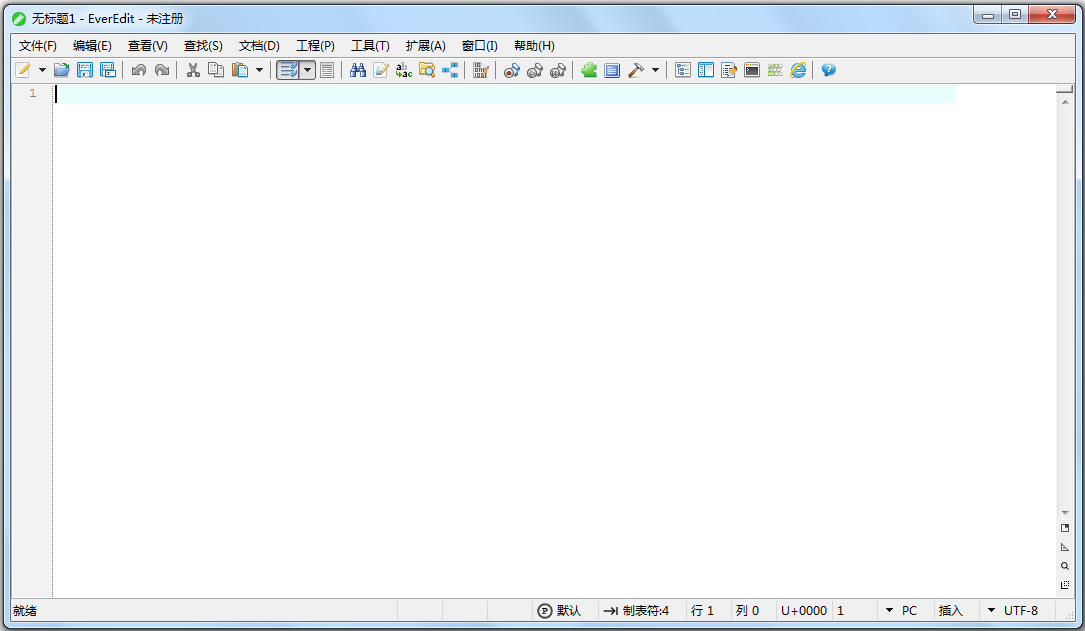Image resolution: width=1085 pixels, height=631 pixels.
Task: Open Find with the binoculars icon
Action: [x=358, y=70]
